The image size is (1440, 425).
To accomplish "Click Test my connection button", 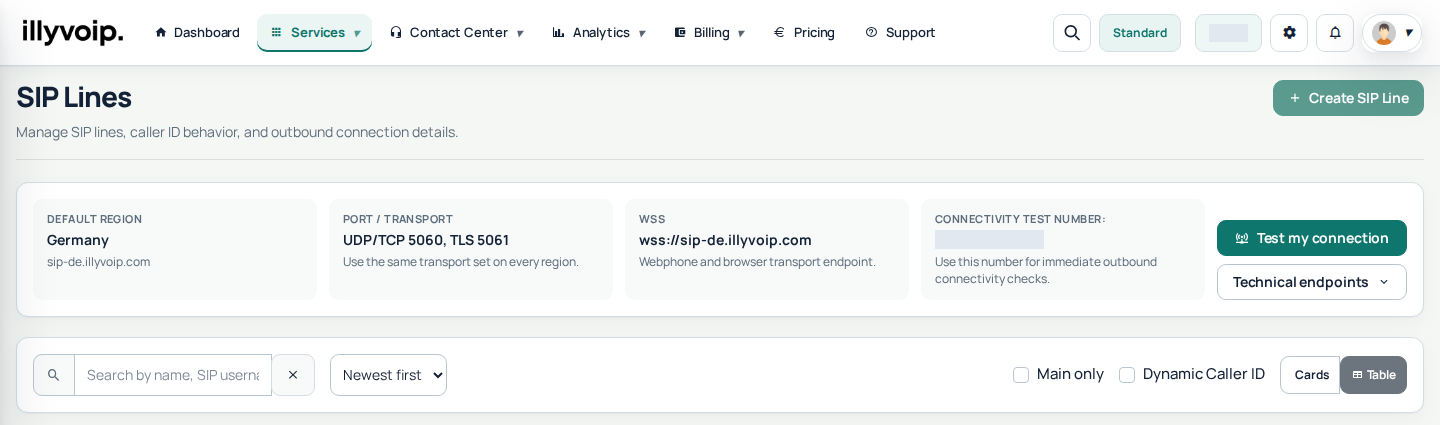I will click(x=1312, y=238).
